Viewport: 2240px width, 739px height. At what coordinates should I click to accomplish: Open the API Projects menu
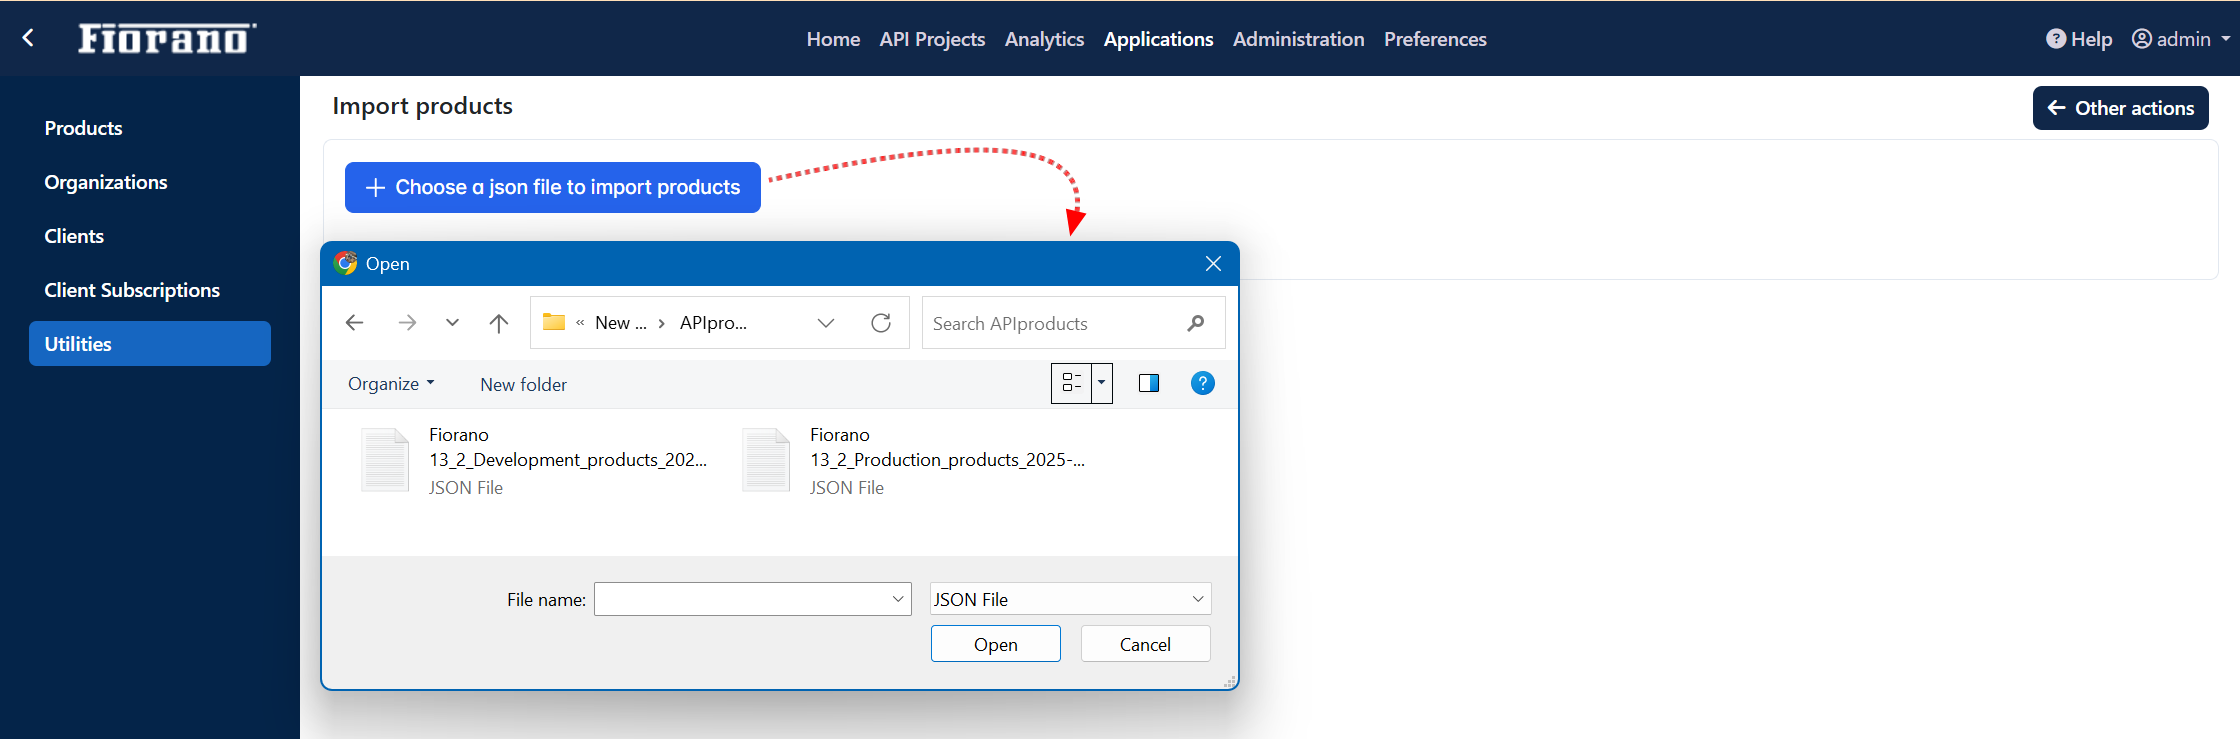[x=932, y=39]
